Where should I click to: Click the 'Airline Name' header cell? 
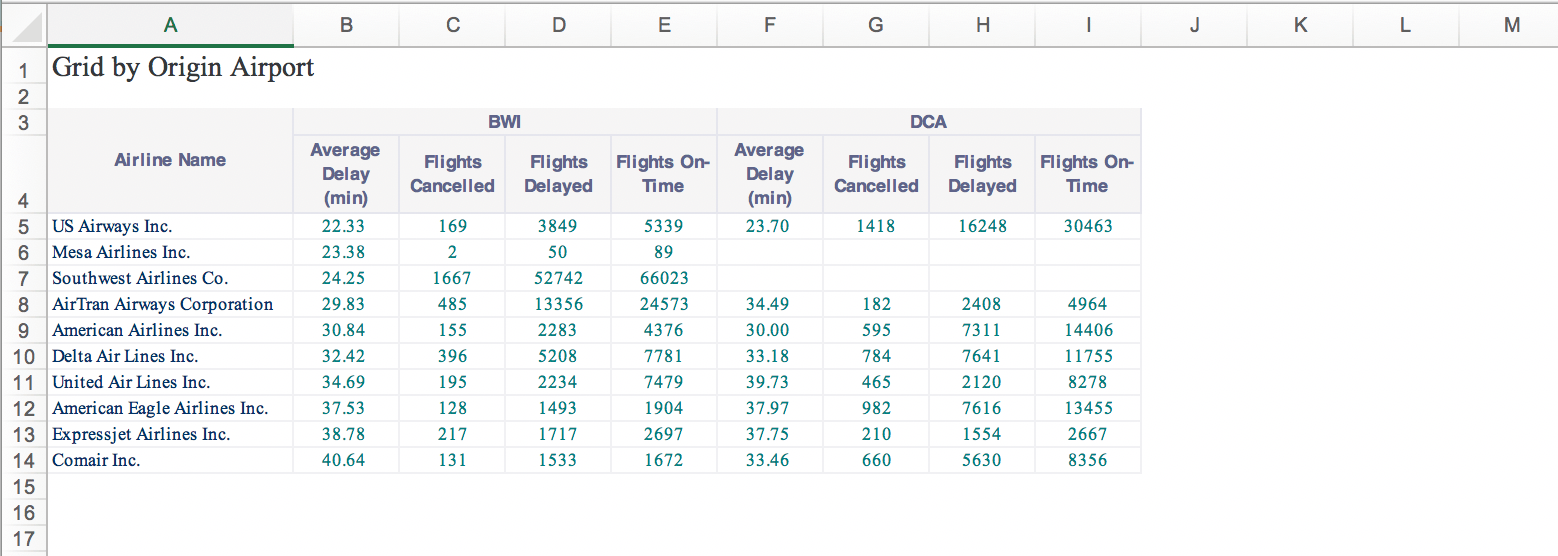[x=170, y=160]
